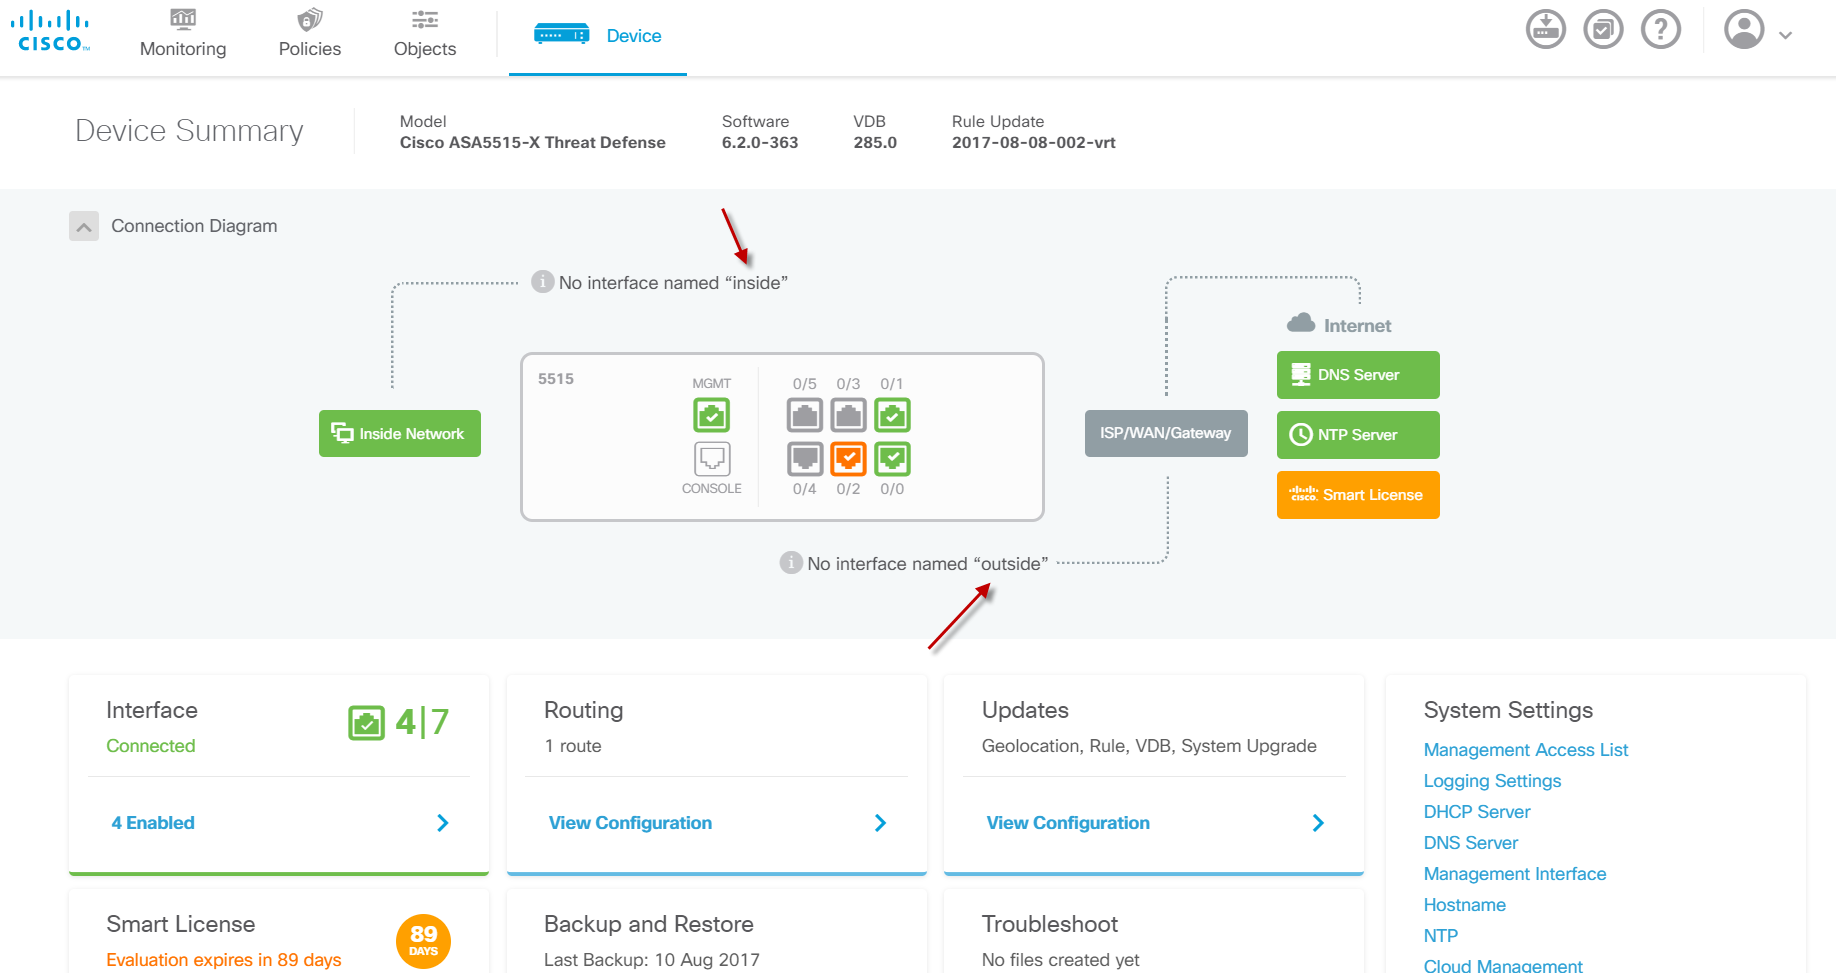Click the deploy changes icon
The height and width of the screenshot is (973, 1836).
click(x=1545, y=29)
